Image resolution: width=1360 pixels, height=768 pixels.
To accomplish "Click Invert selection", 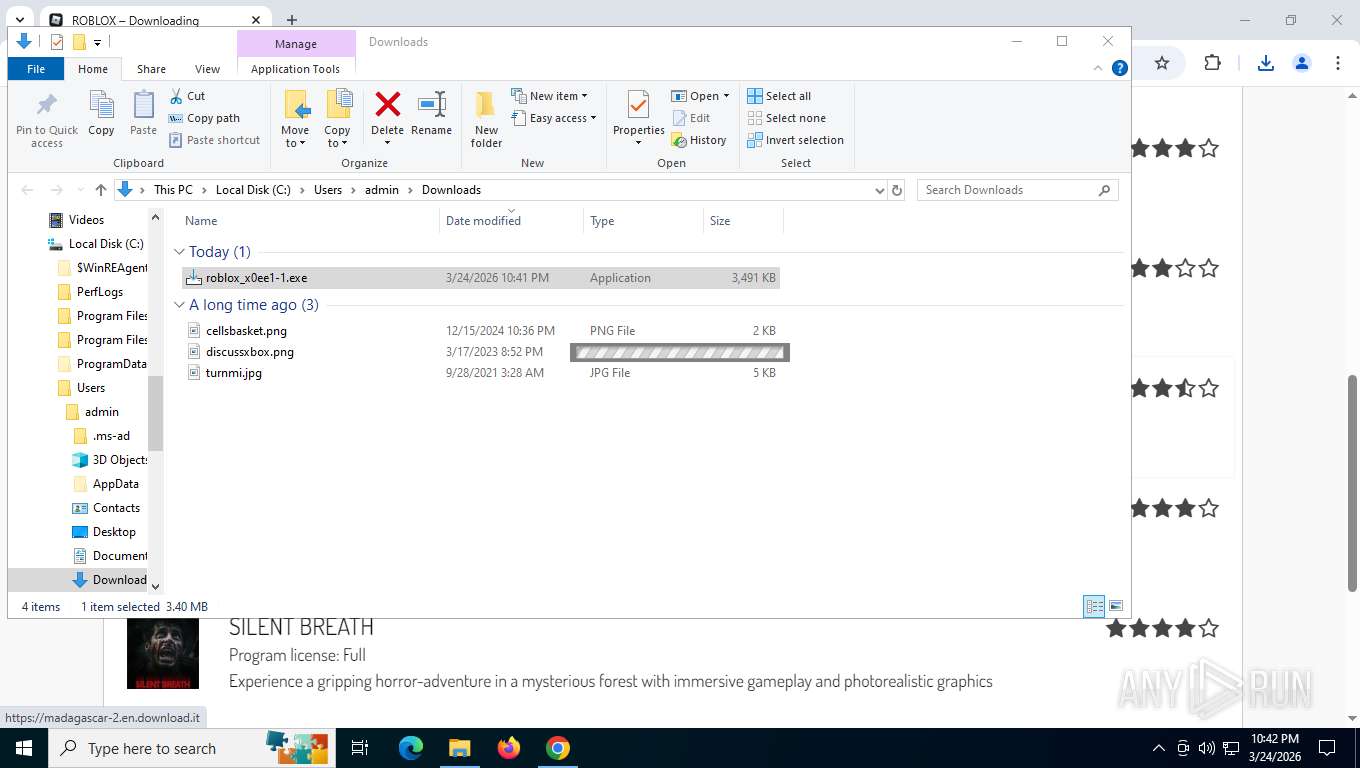I will tap(796, 140).
